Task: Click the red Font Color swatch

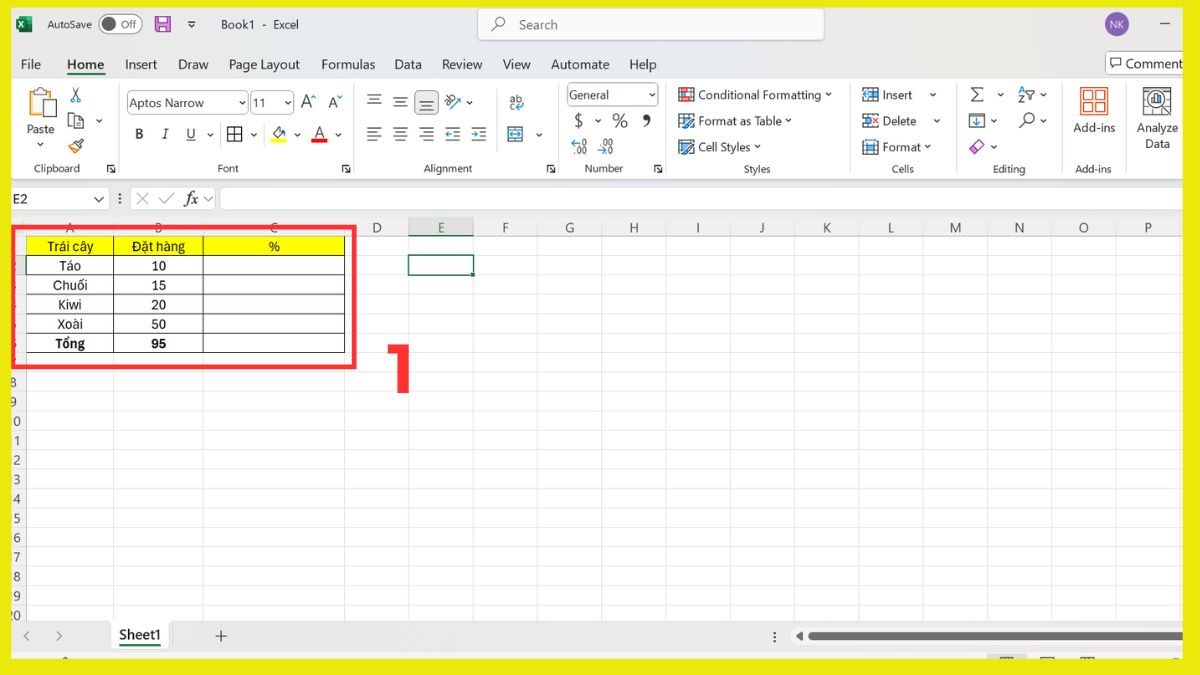Action: tap(319, 140)
